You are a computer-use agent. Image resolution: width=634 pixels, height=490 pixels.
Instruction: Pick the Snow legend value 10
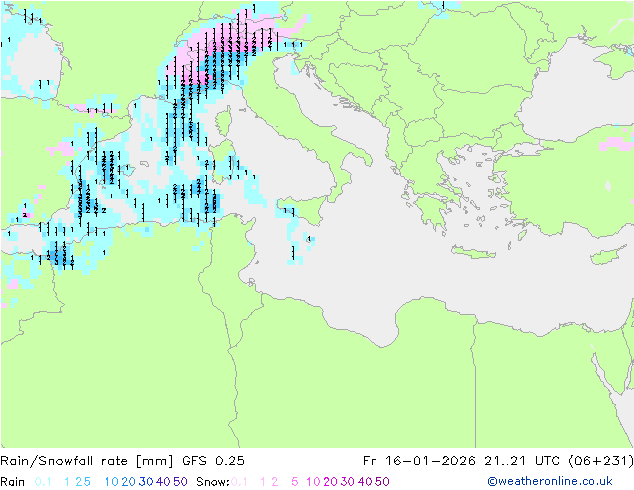coord(313,482)
